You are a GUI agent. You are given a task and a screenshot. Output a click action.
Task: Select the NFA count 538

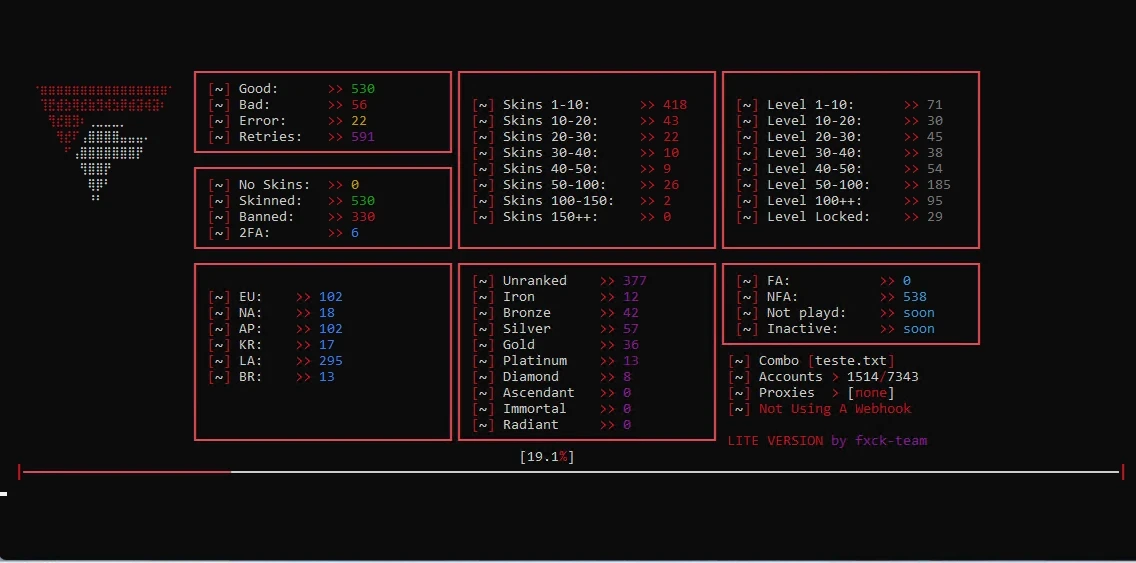coord(914,297)
